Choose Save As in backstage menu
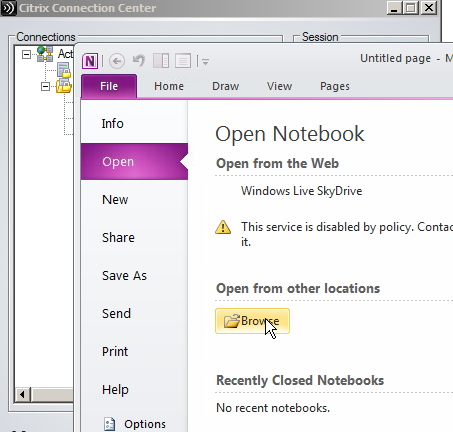Screen dimensions: 453x432 pos(134,276)
